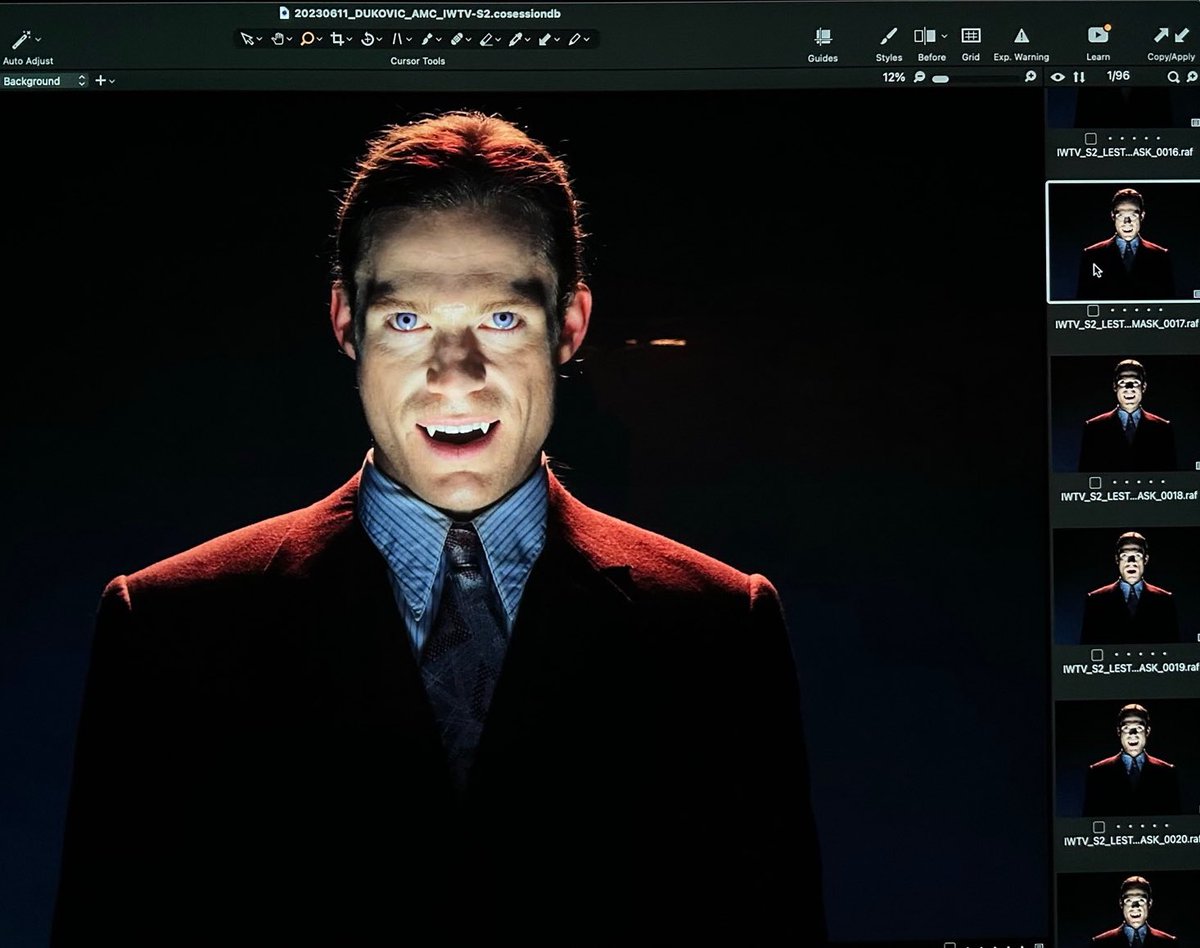Image resolution: width=1200 pixels, height=948 pixels.
Task: Click the file name IWTV_S2_LEST...ASK_0016.raf
Action: click(x=1125, y=152)
